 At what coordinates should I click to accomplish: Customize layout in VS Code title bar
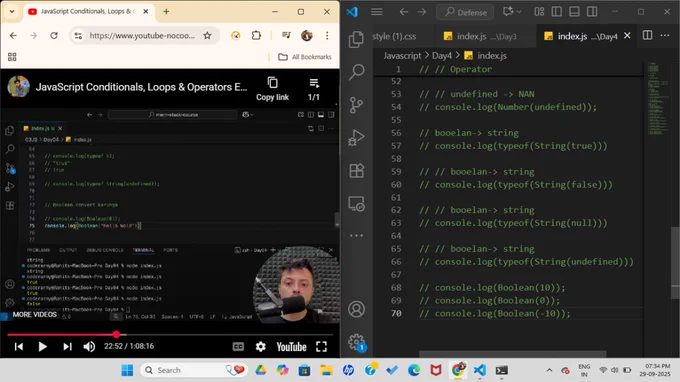(539, 12)
